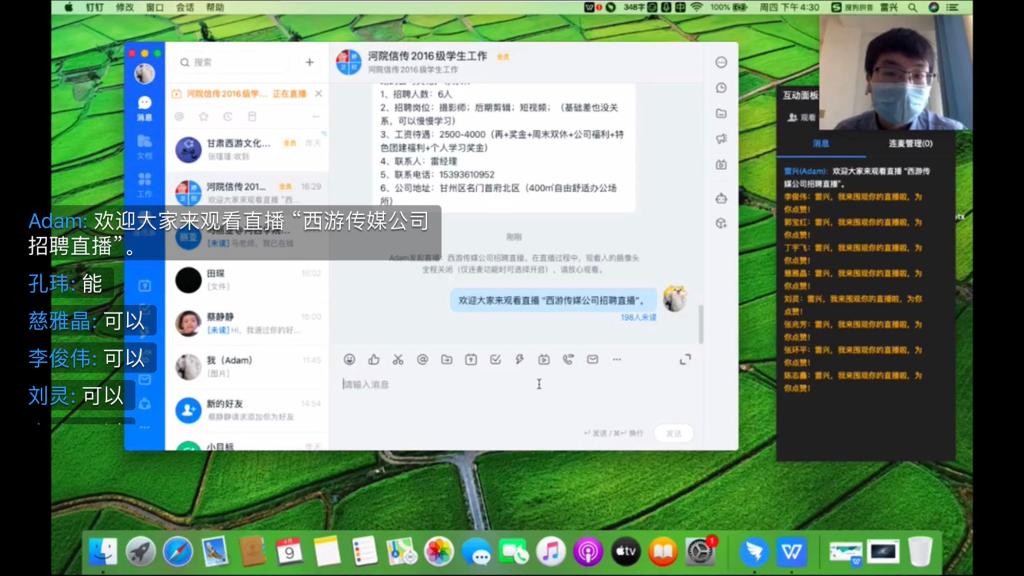This screenshot has height=576, width=1024.
Task: Open the send file folder icon
Action: pos(446,360)
